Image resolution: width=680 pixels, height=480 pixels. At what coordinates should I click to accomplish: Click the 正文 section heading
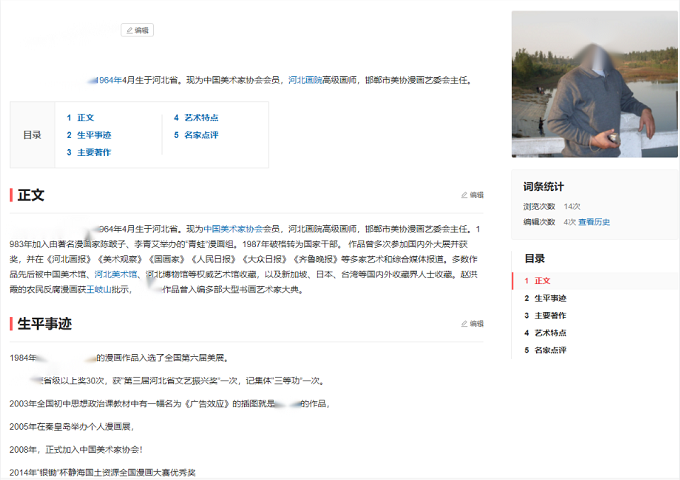point(31,195)
